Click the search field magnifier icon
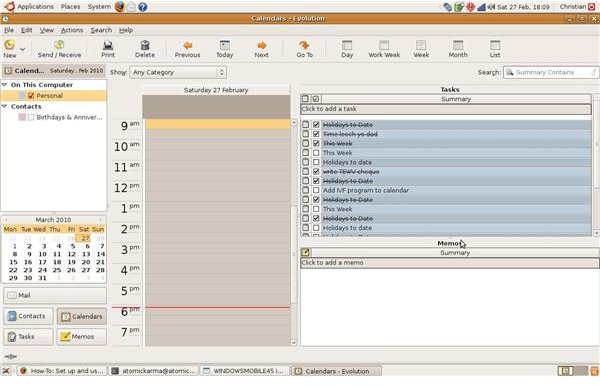Image resolution: width=600 pixels, height=386 pixels. (509, 72)
